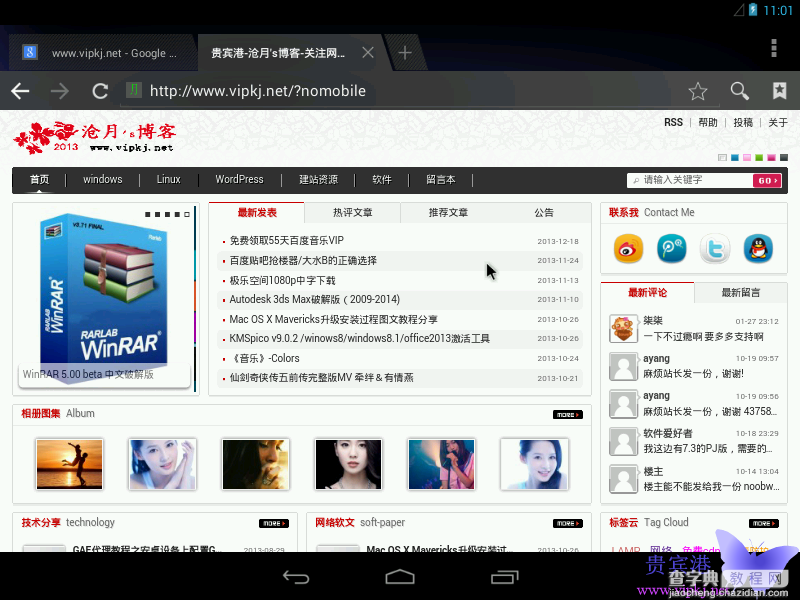Click more button in 相册图集 Album
Screen dimensions: 800x600
567,415
